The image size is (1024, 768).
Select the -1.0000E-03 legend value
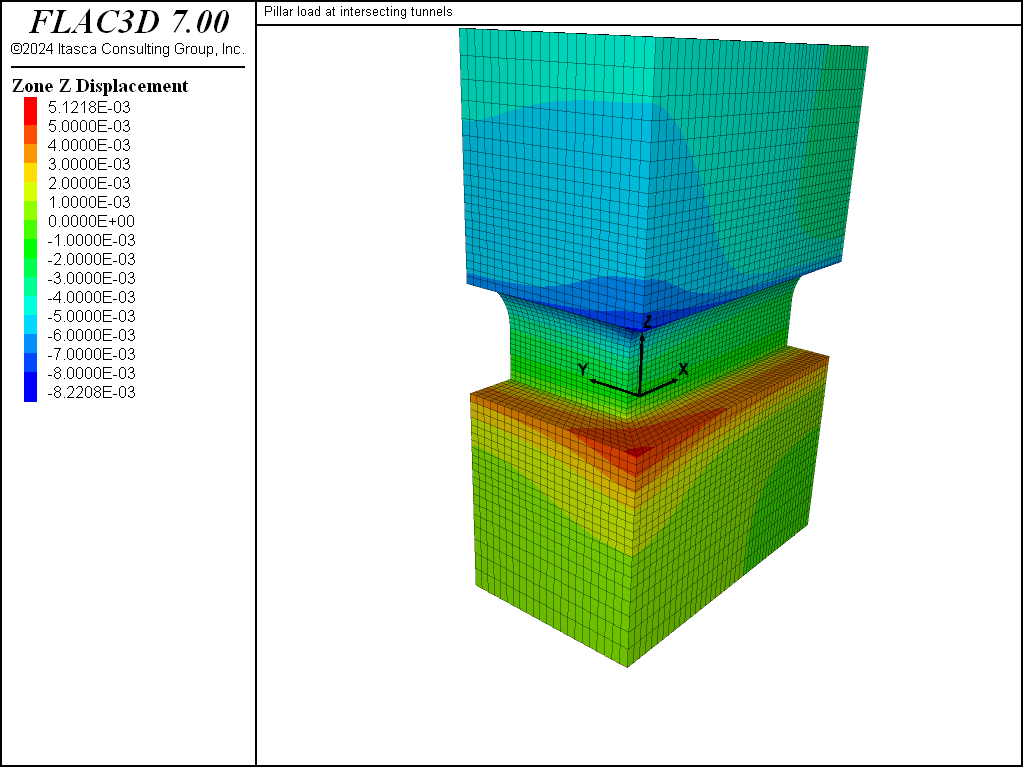91,240
